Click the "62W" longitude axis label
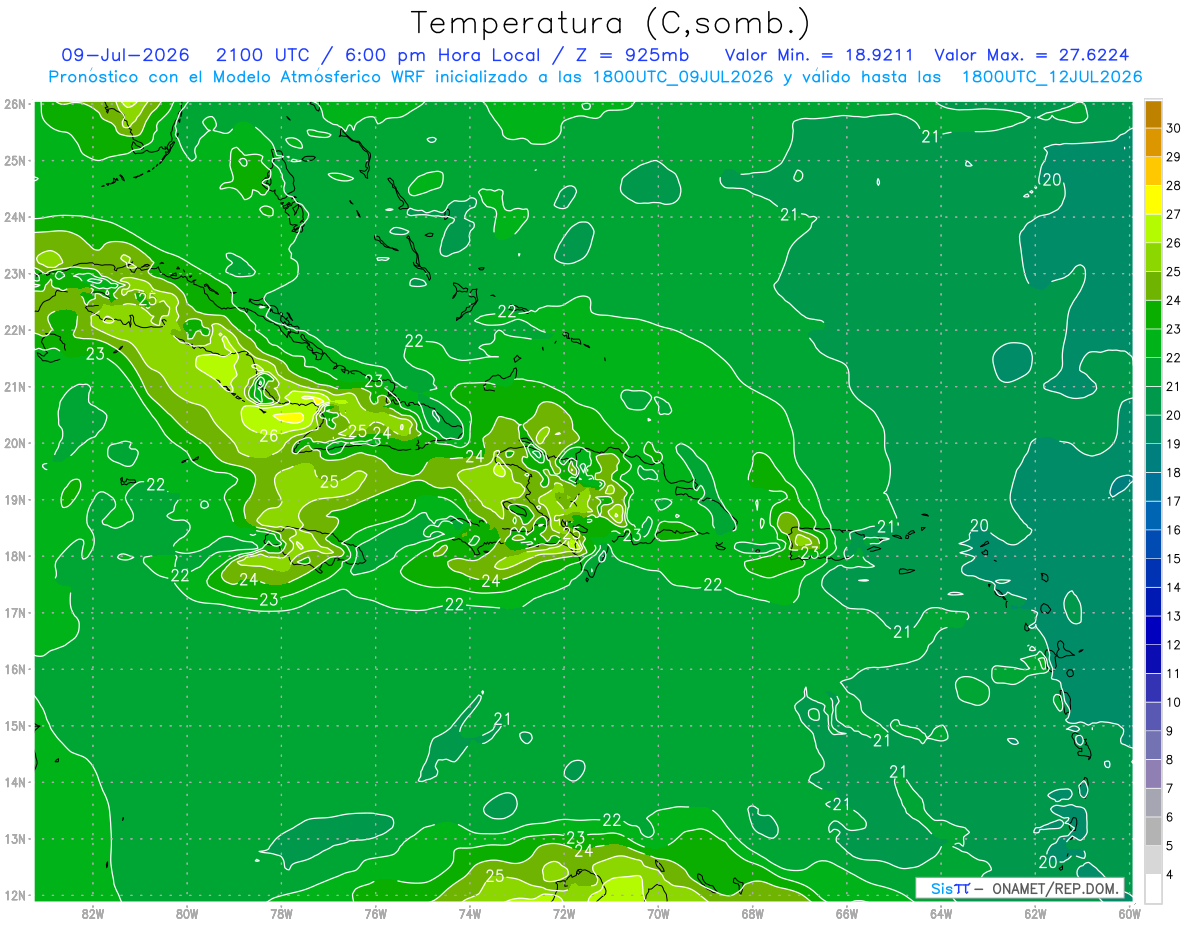 [1035, 913]
